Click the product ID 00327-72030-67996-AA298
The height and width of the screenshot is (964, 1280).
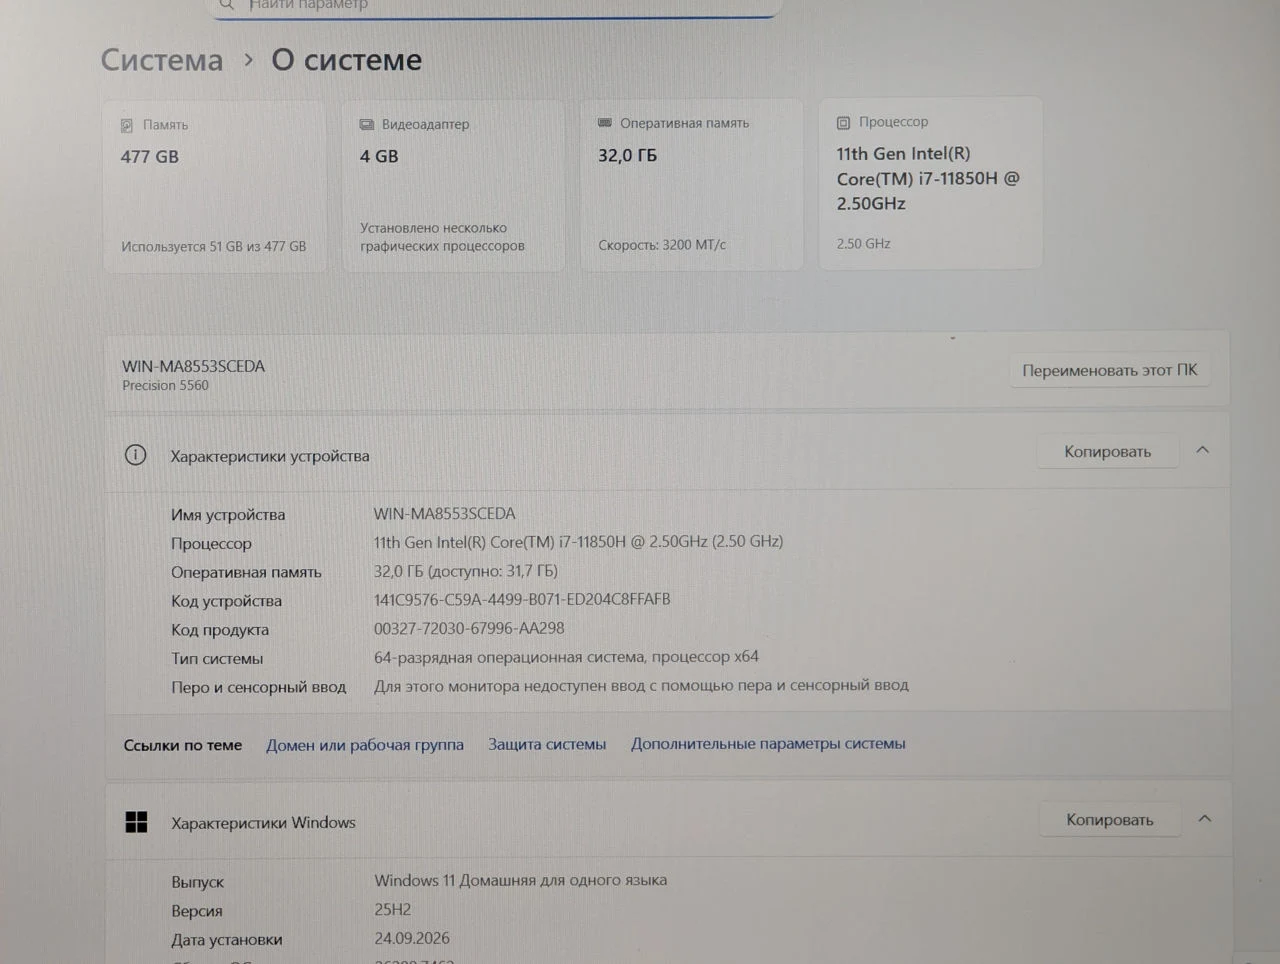pos(469,628)
